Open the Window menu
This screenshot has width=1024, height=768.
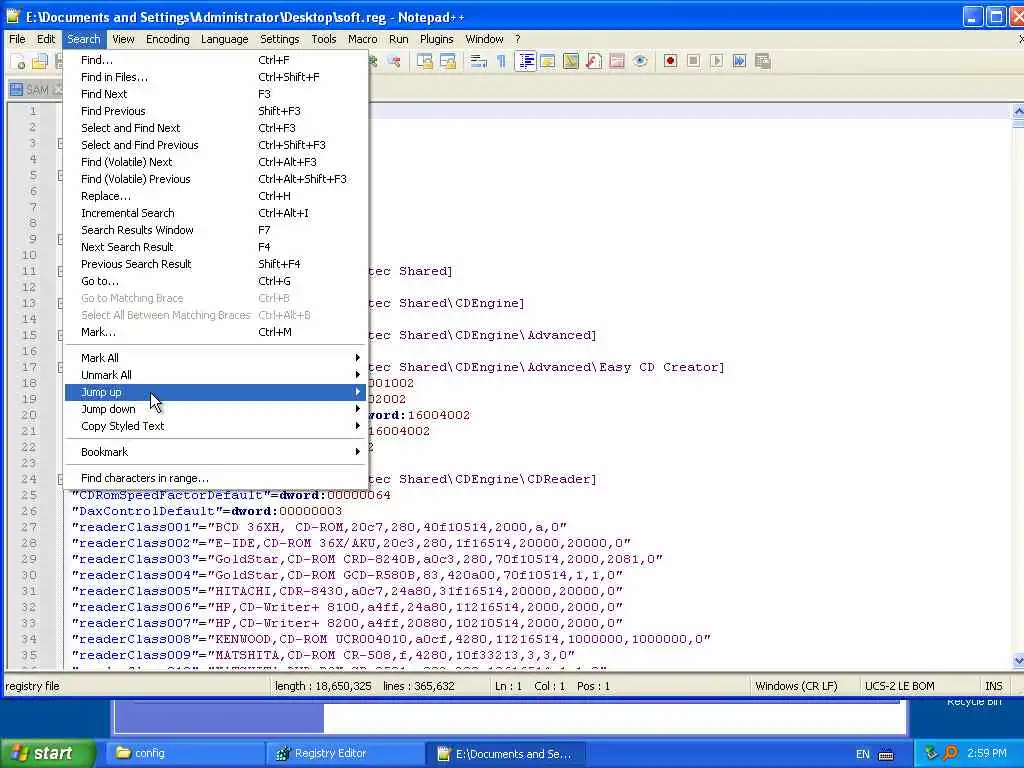click(484, 39)
